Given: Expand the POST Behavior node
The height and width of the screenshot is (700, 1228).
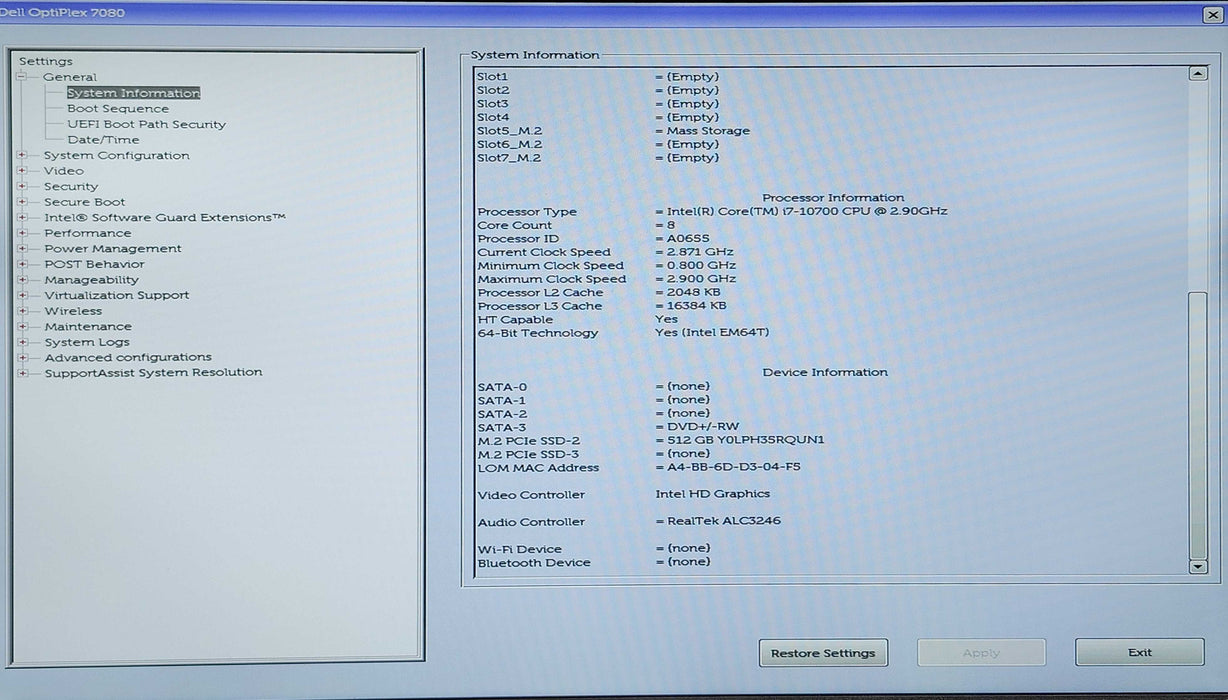Looking at the screenshot, I should (x=21, y=264).
